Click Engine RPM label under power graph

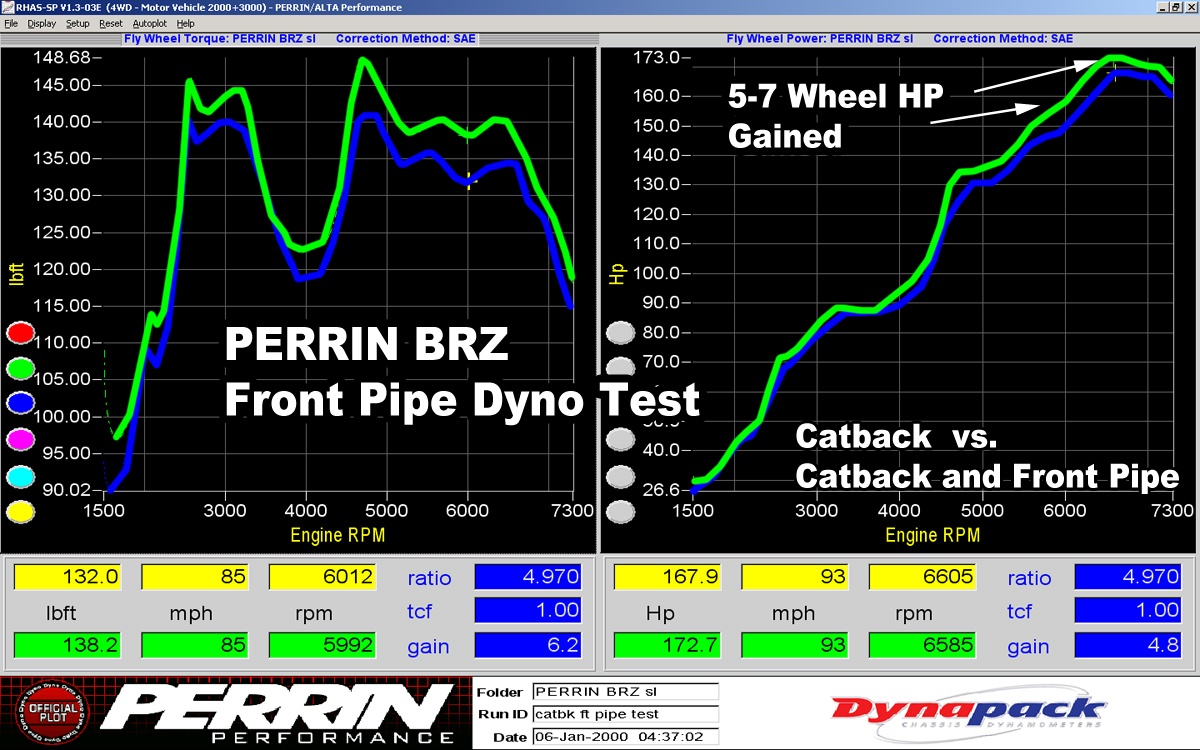pyautogui.click(x=933, y=535)
